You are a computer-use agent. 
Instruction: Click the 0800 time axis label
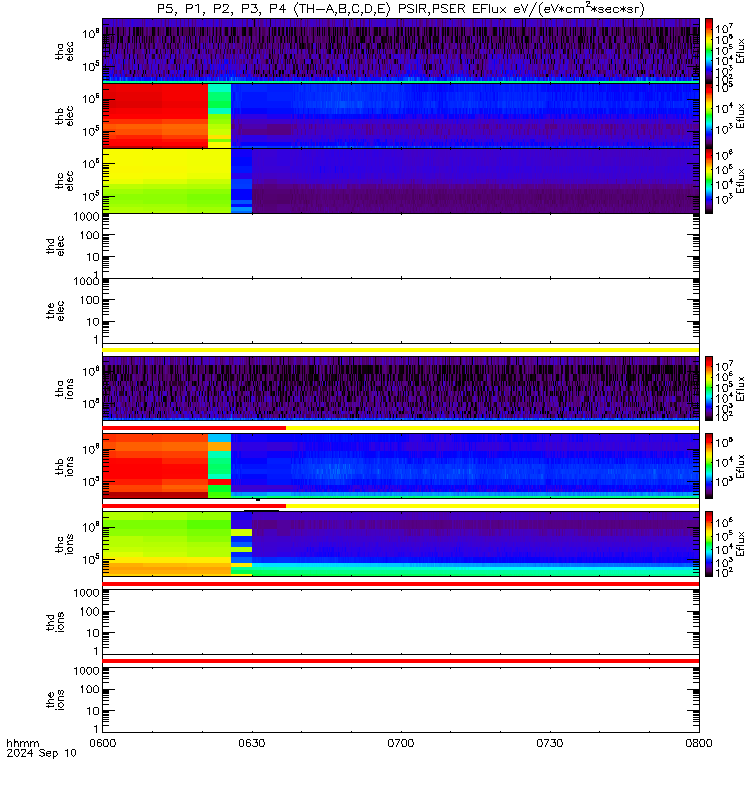698,743
